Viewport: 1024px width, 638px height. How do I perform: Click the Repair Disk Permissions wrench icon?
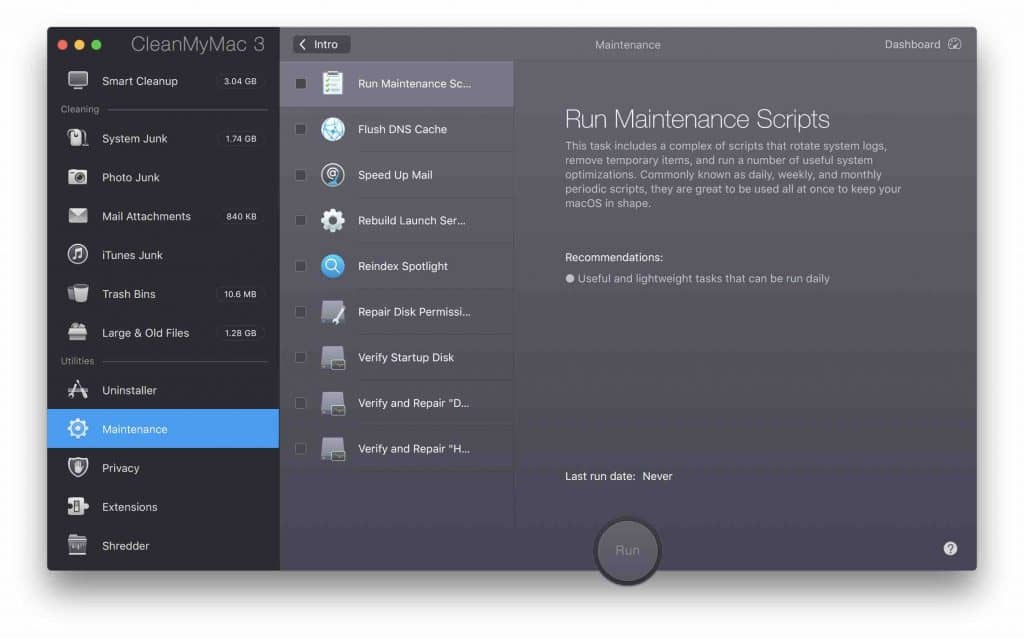click(x=333, y=311)
